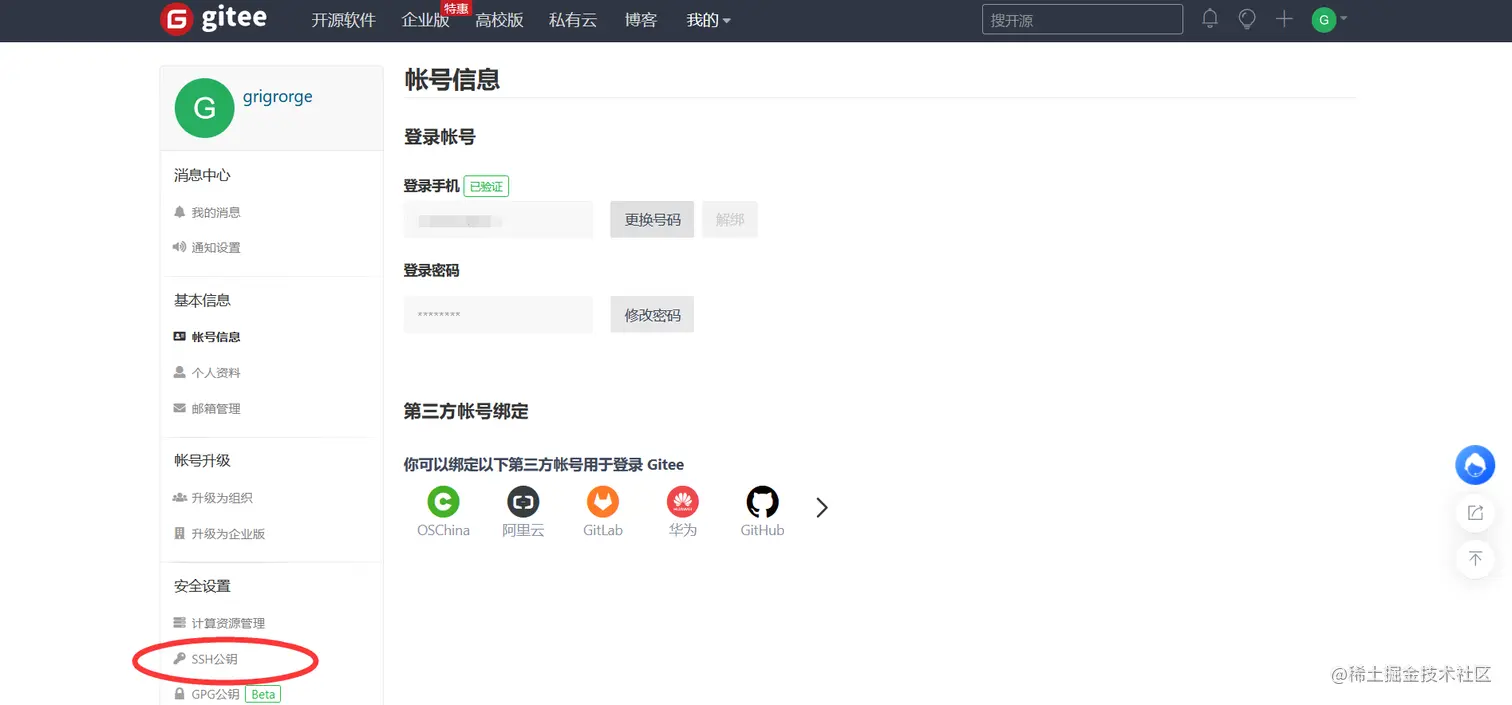Click the 消息中心 sidebar heading
1512x705 pixels.
coord(202,175)
